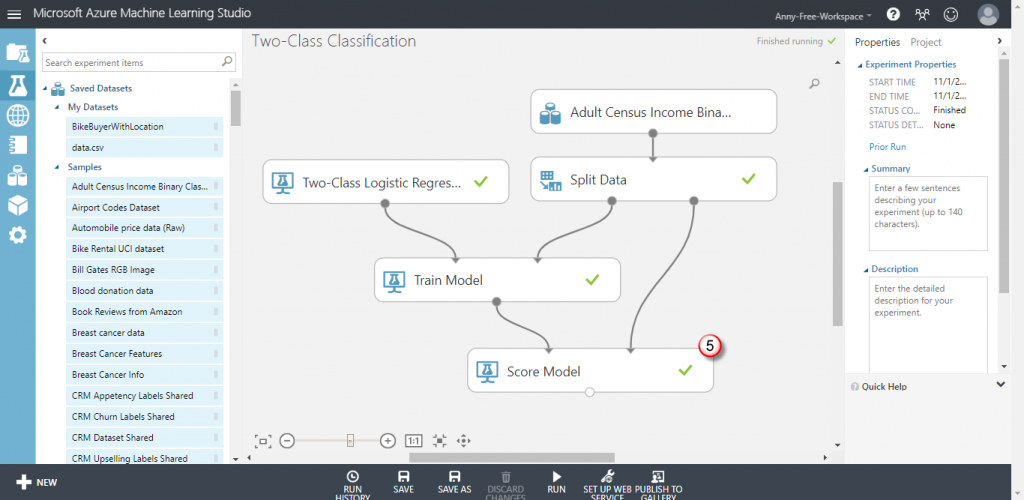The width and height of the screenshot is (1024, 500).
Task: Click the fit to window zoom icon
Action: pos(263,441)
